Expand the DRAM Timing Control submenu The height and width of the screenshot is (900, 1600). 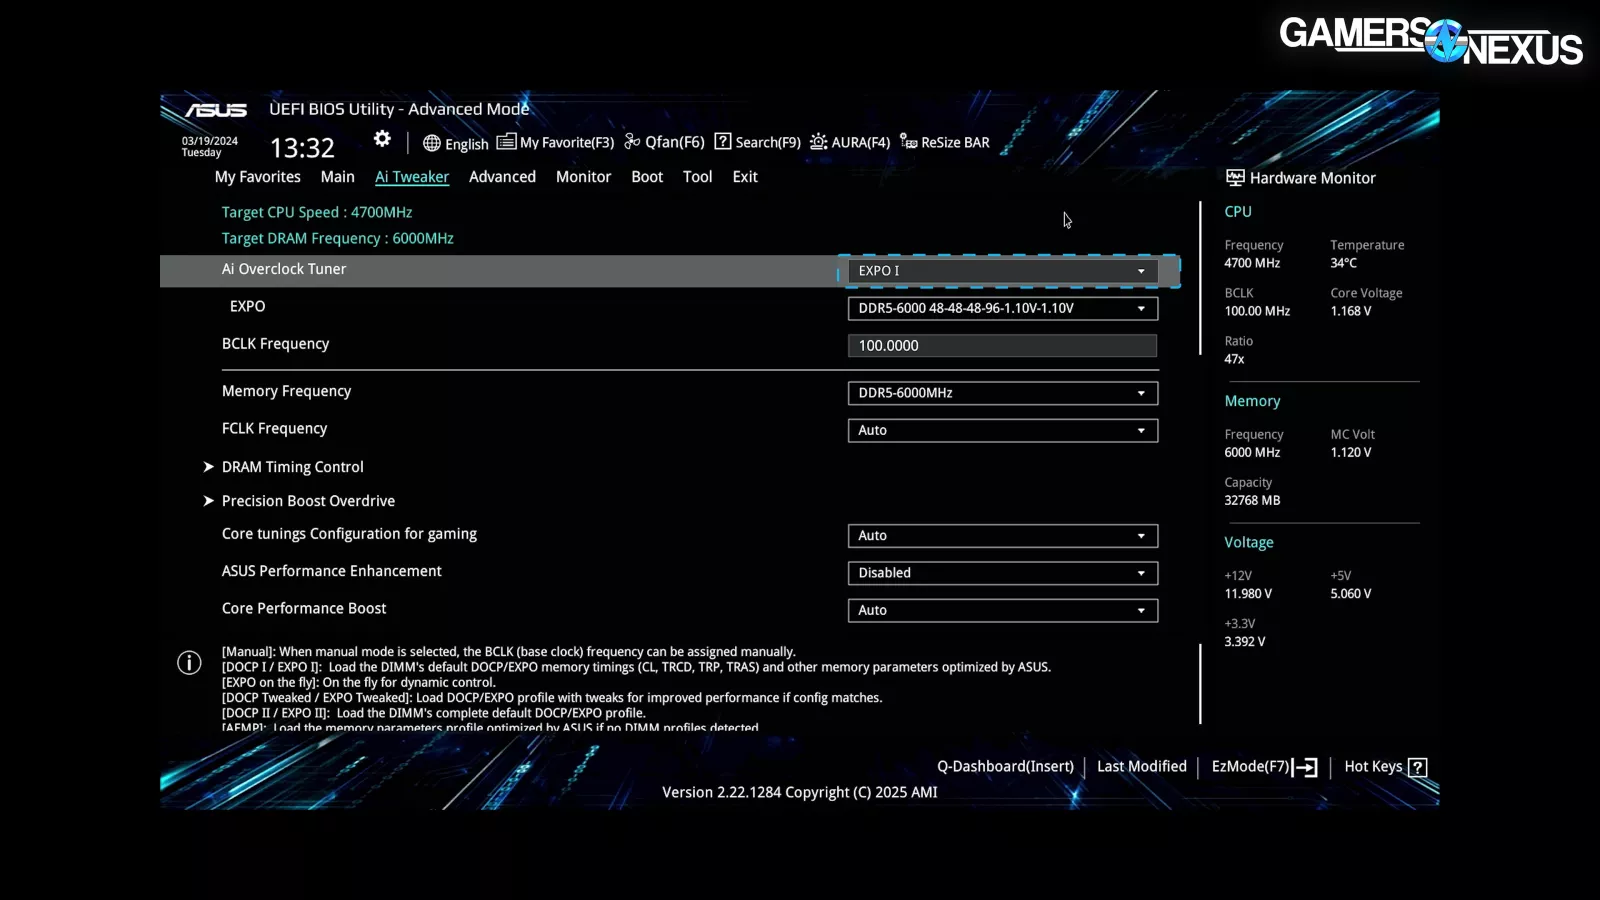pyautogui.click(x=293, y=467)
